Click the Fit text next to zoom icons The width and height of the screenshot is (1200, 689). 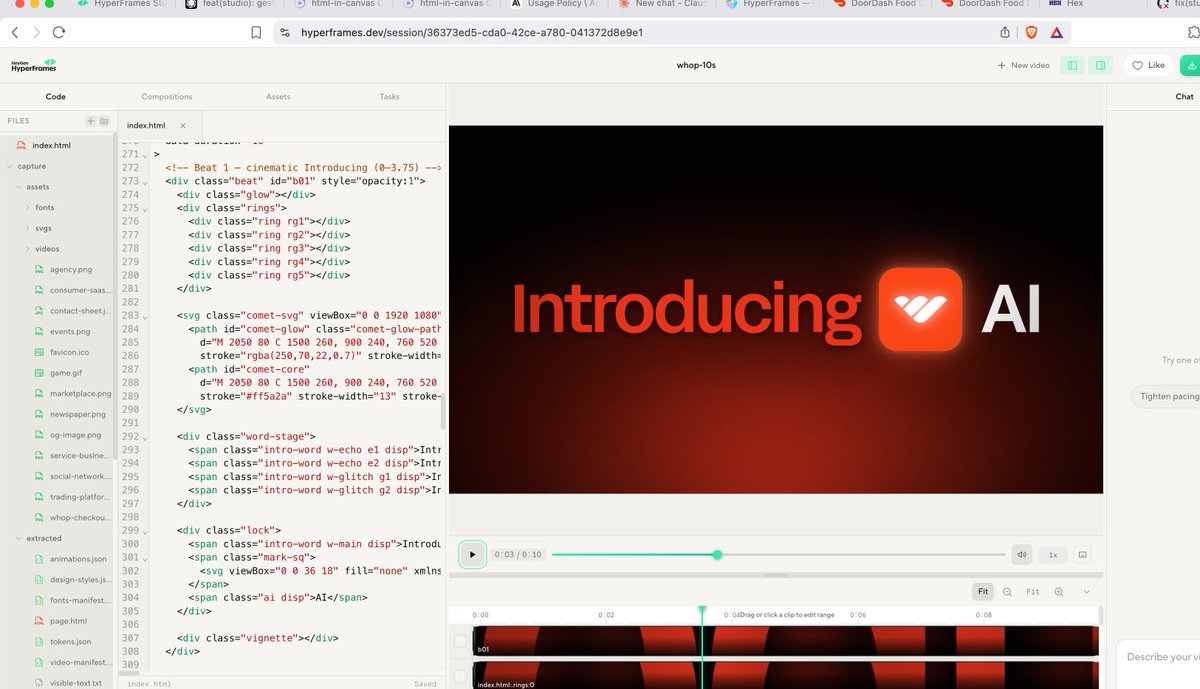click(1032, 592)
